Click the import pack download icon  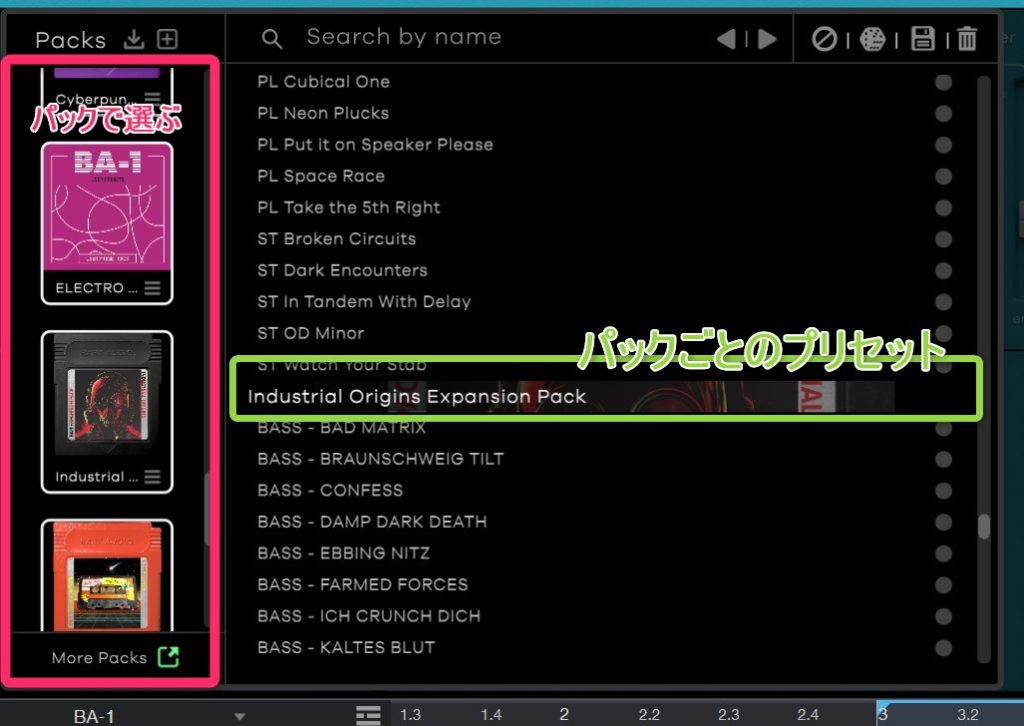(134, 40)
